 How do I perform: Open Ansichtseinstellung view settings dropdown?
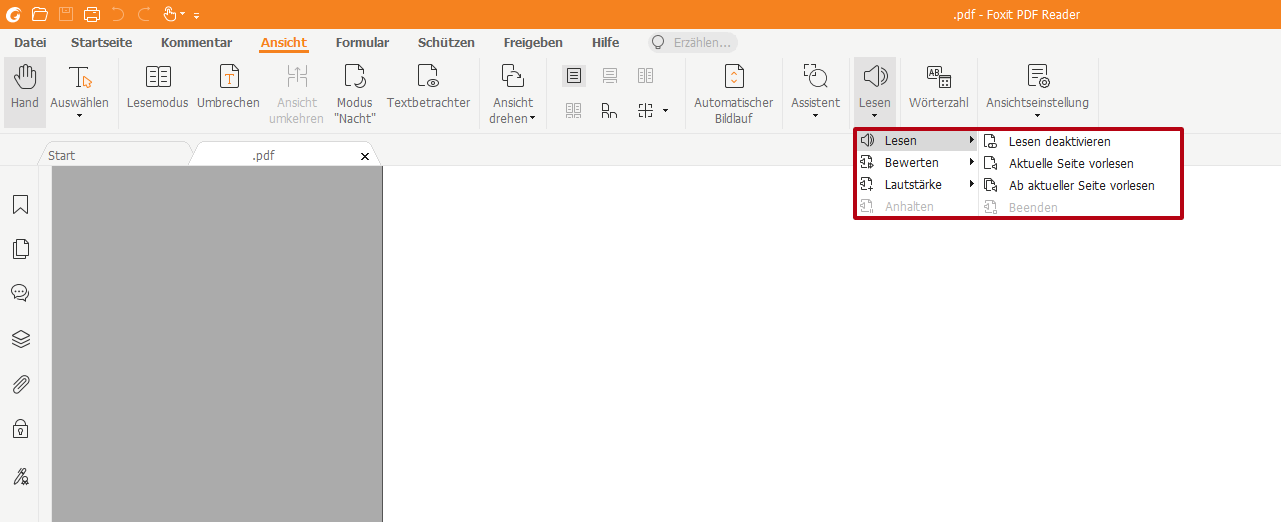tap(1037, 91)
